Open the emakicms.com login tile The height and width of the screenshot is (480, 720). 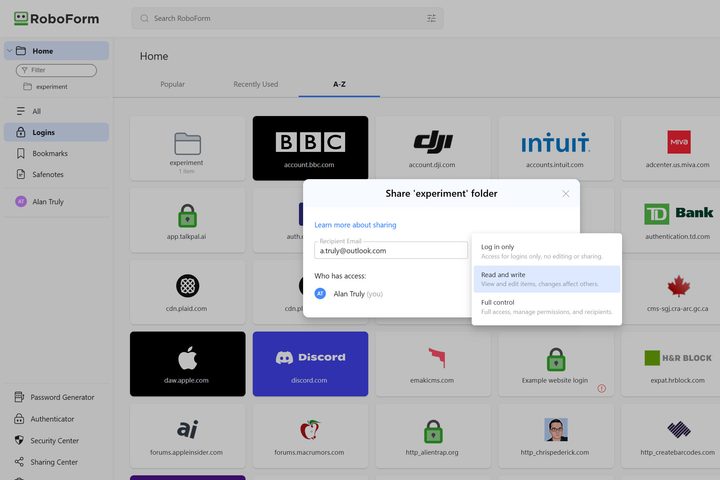point(433,364)
